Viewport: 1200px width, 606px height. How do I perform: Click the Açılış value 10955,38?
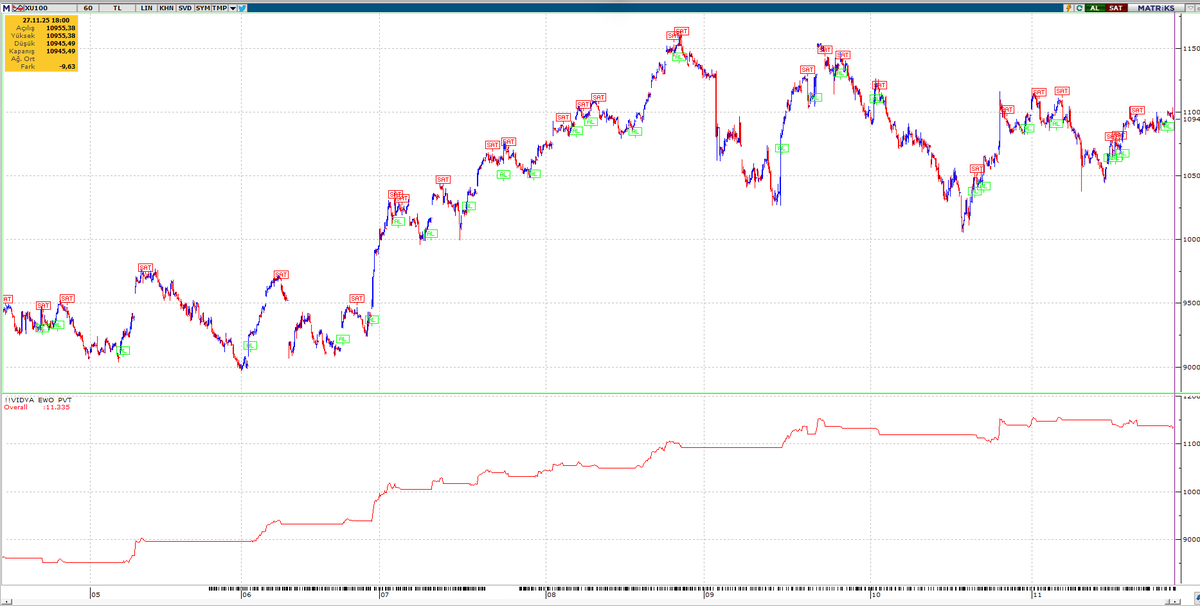point(61,28)
